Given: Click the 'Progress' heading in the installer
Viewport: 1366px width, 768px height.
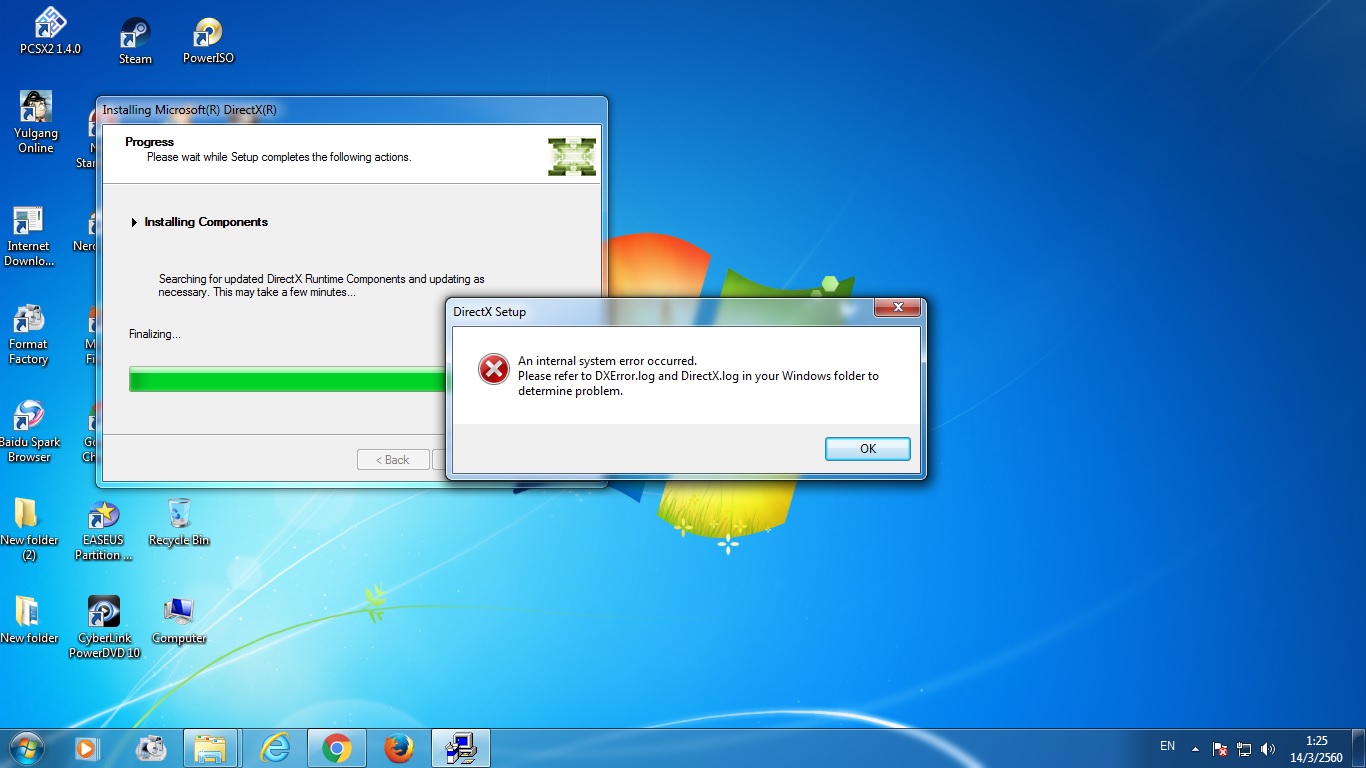Looking at the screenshot, I should click(x=150, y=142).
